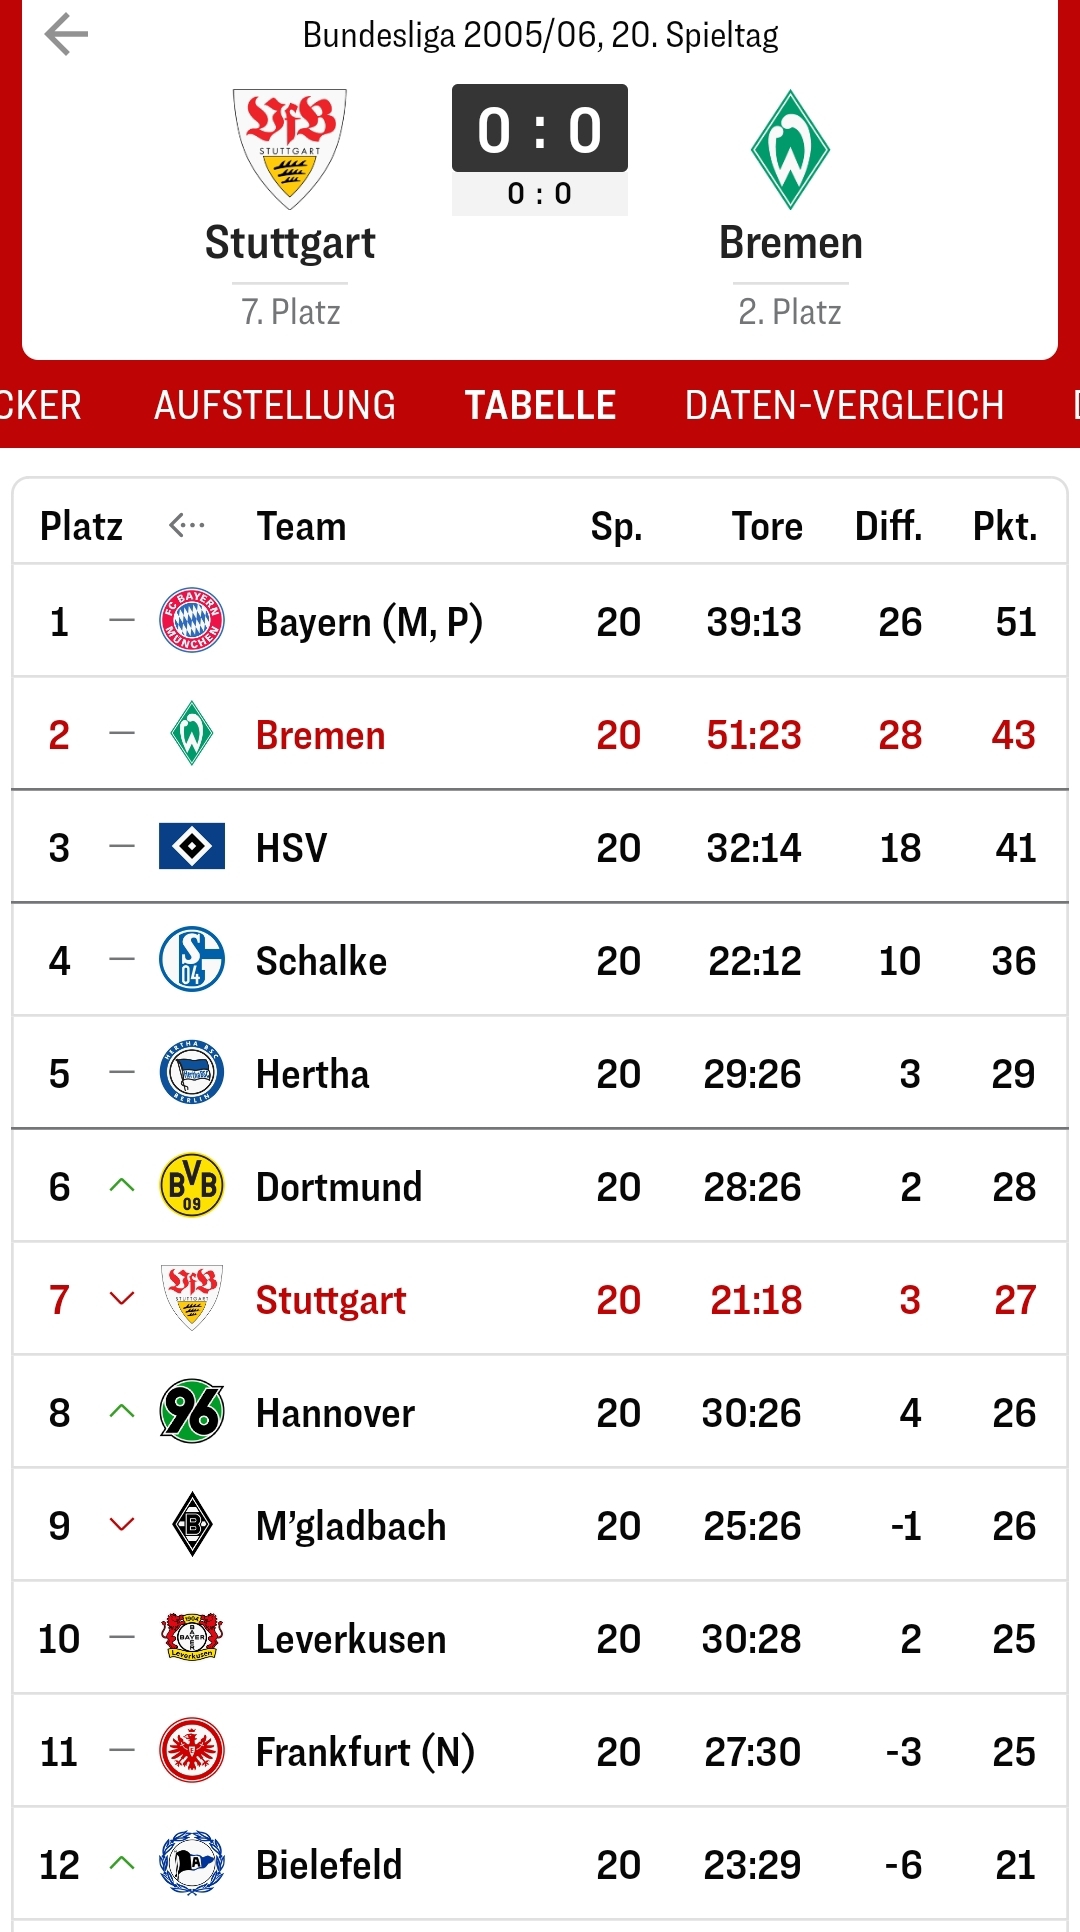Open the Hannover 96 logo
The image size is (1080, 1932).
[x=192, y=1412]
